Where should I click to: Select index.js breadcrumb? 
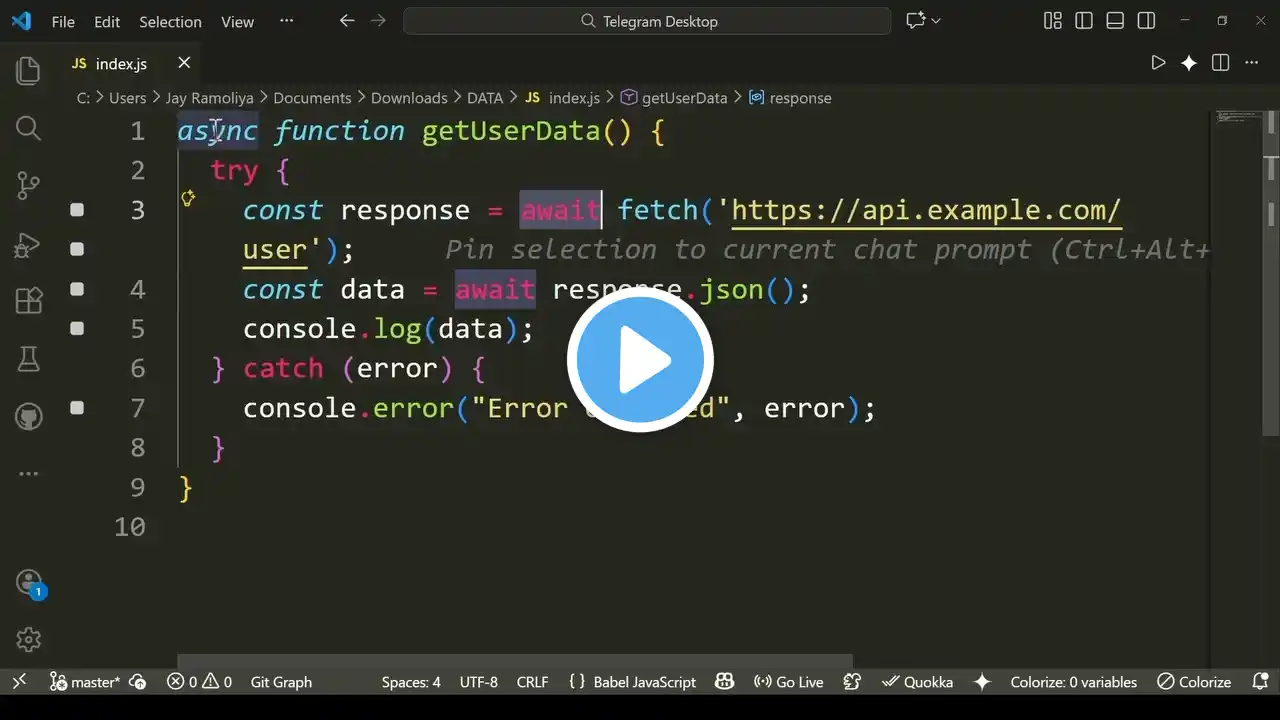click(562, 98)
